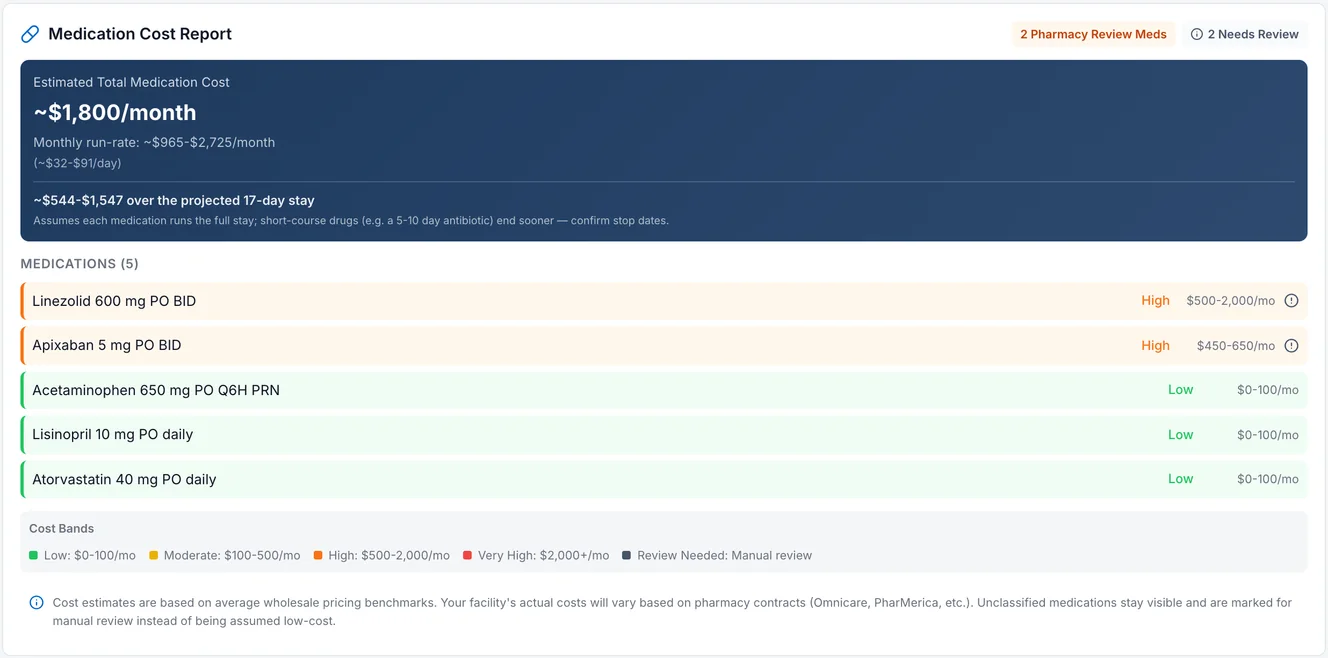The height and width of the screenshot is (658, 1328).
Task: Open the Linezolid 600 mg PO BID row
Action: point(664,301)
